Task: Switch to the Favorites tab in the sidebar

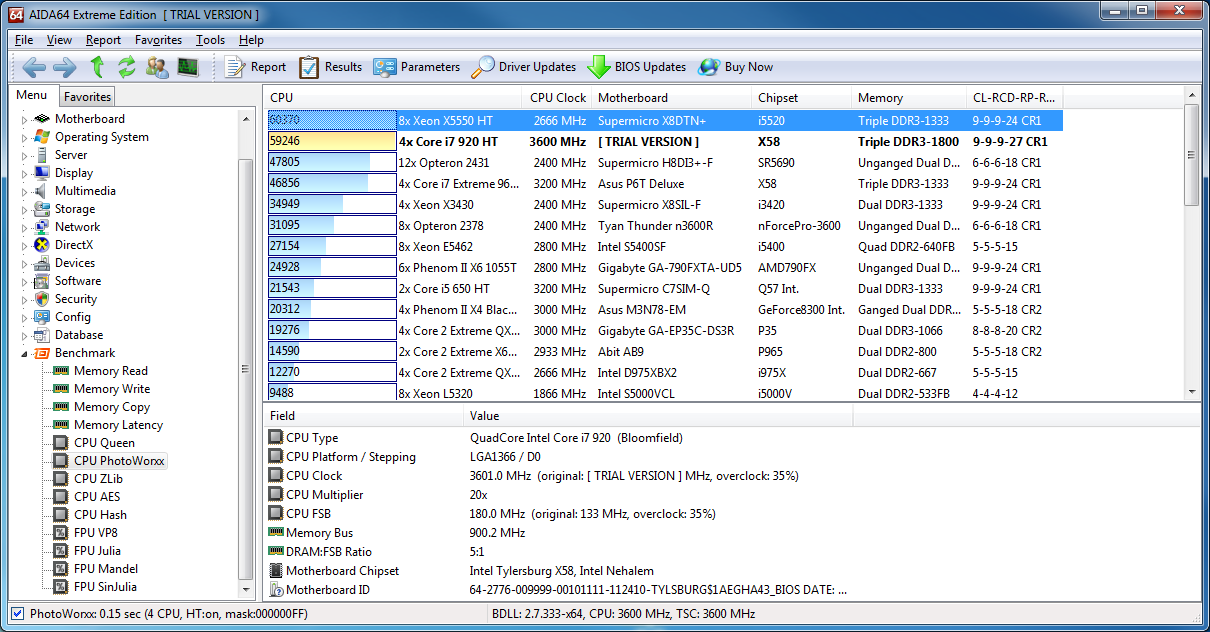Action: (87, 97)
